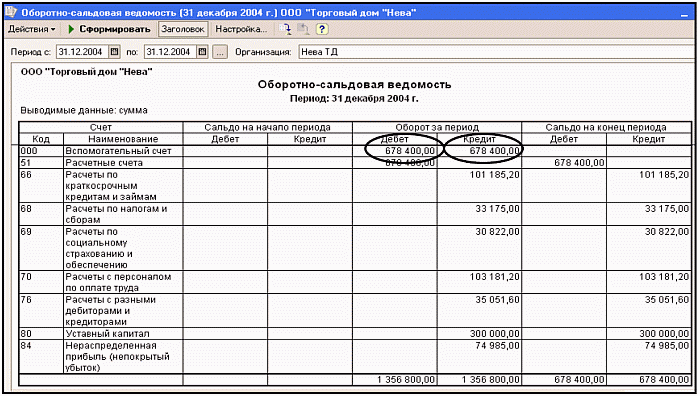
Task: Select row Расчеты с разными дебиторами и кредиторами
Action: point(355,311)
